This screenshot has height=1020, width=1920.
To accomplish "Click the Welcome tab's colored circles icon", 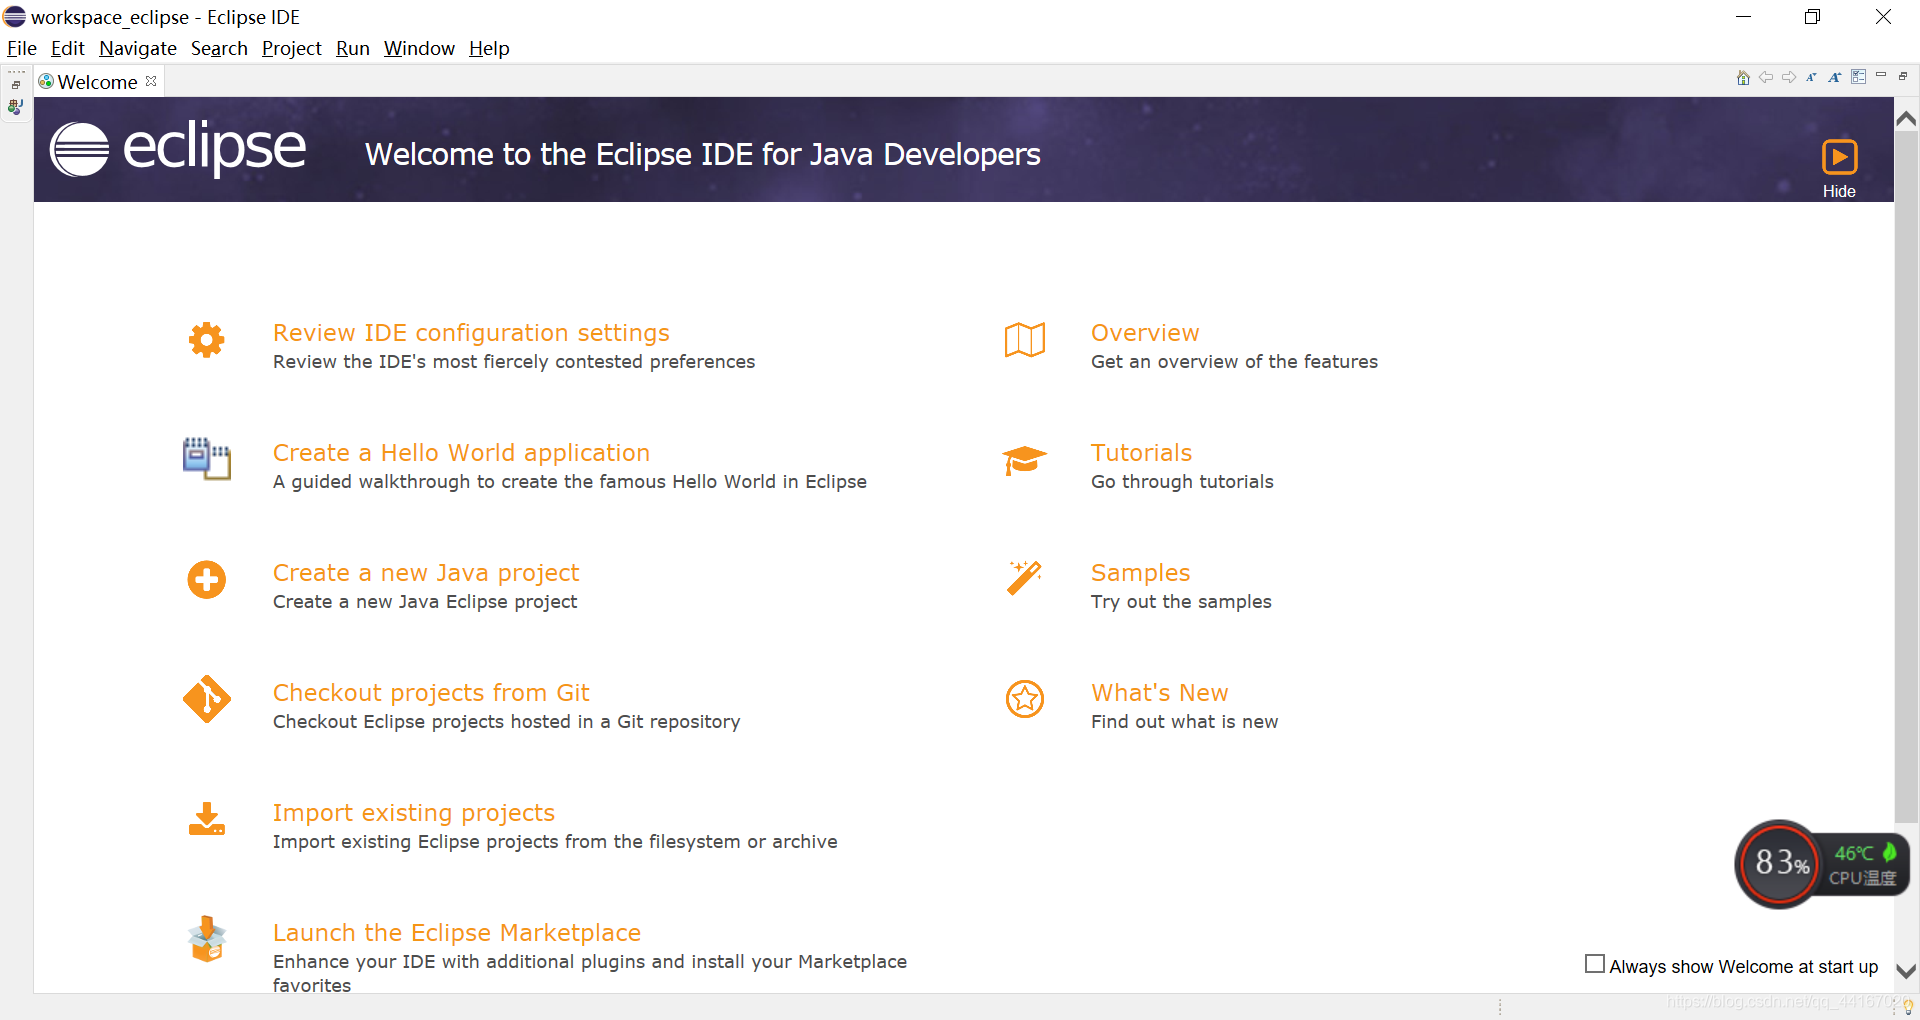I will click(x=46, y=81).
